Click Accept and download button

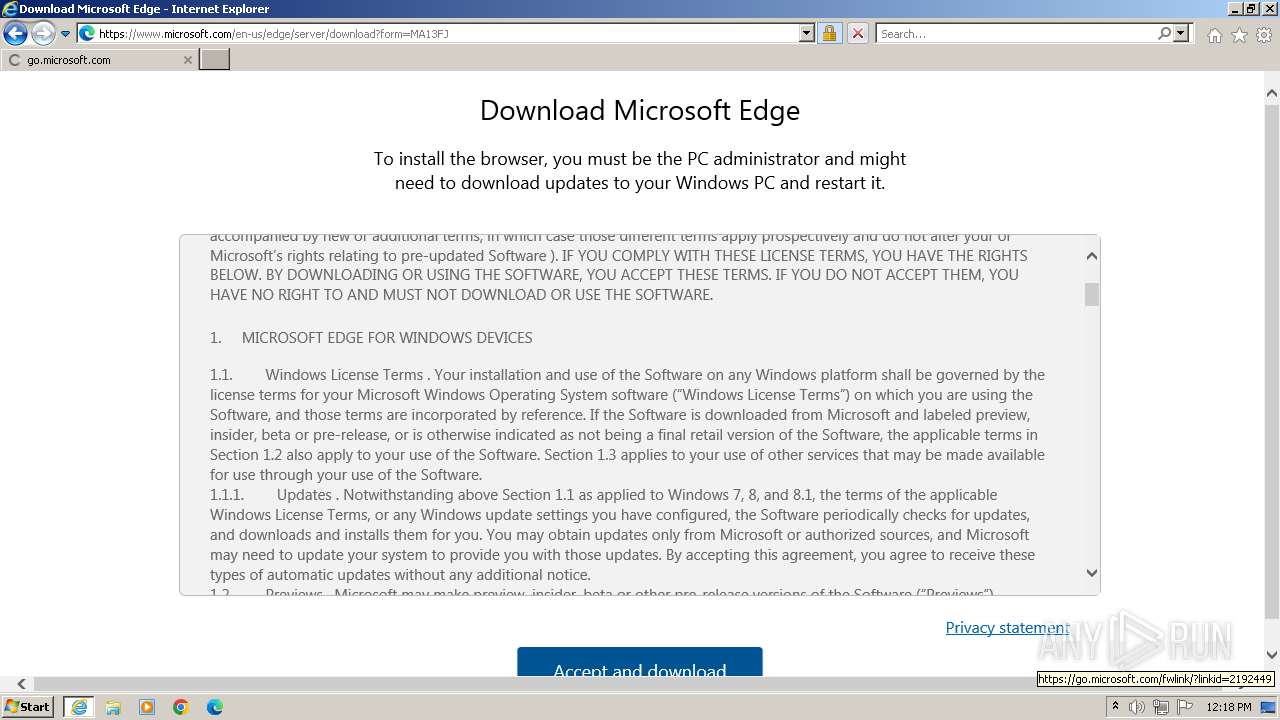640,662
